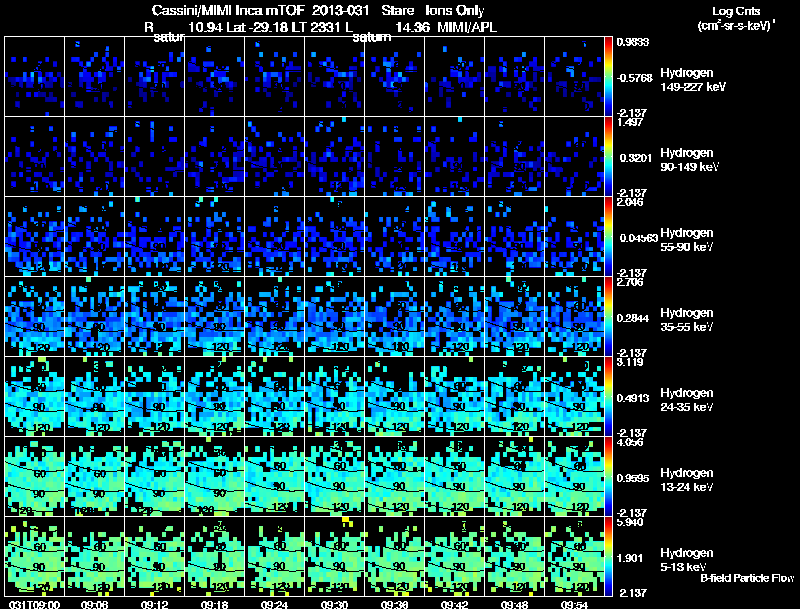The width and height of the screenshot is (800, 609).
Task: Click the 'Stare' word in the title
Action: pos(397,11)
